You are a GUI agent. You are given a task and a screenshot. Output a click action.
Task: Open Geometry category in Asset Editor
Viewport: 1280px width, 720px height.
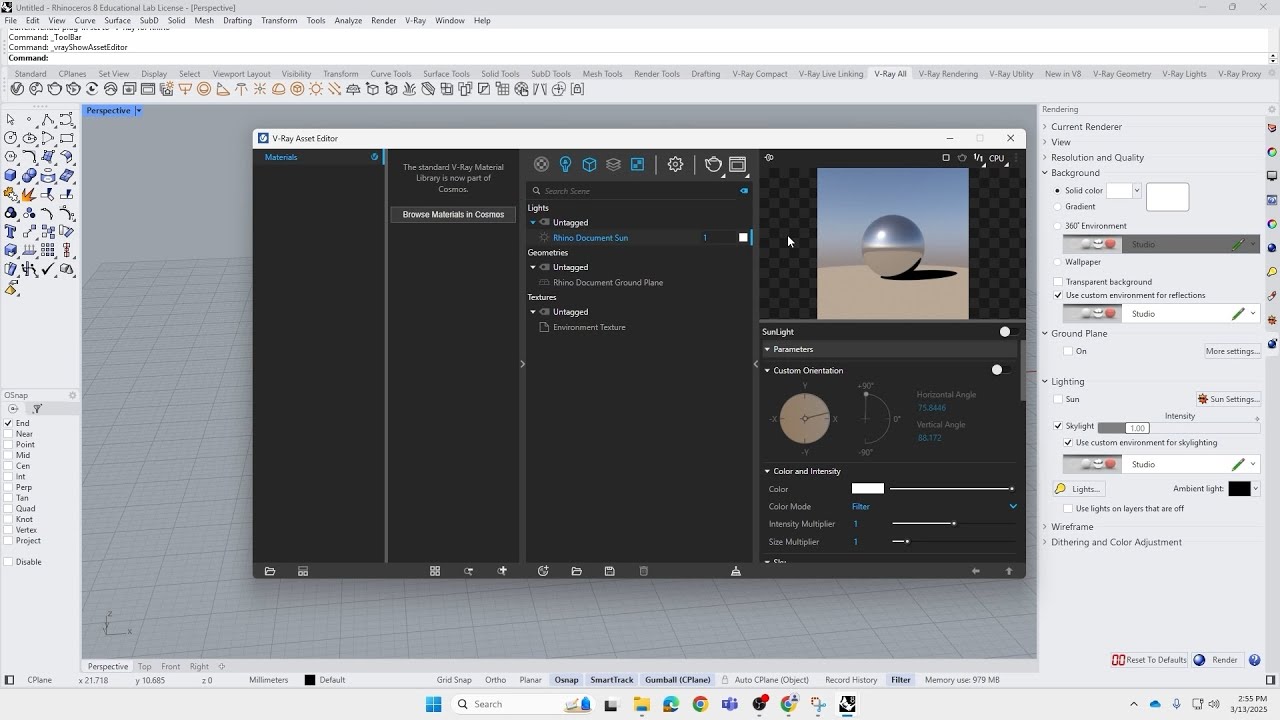589,165
